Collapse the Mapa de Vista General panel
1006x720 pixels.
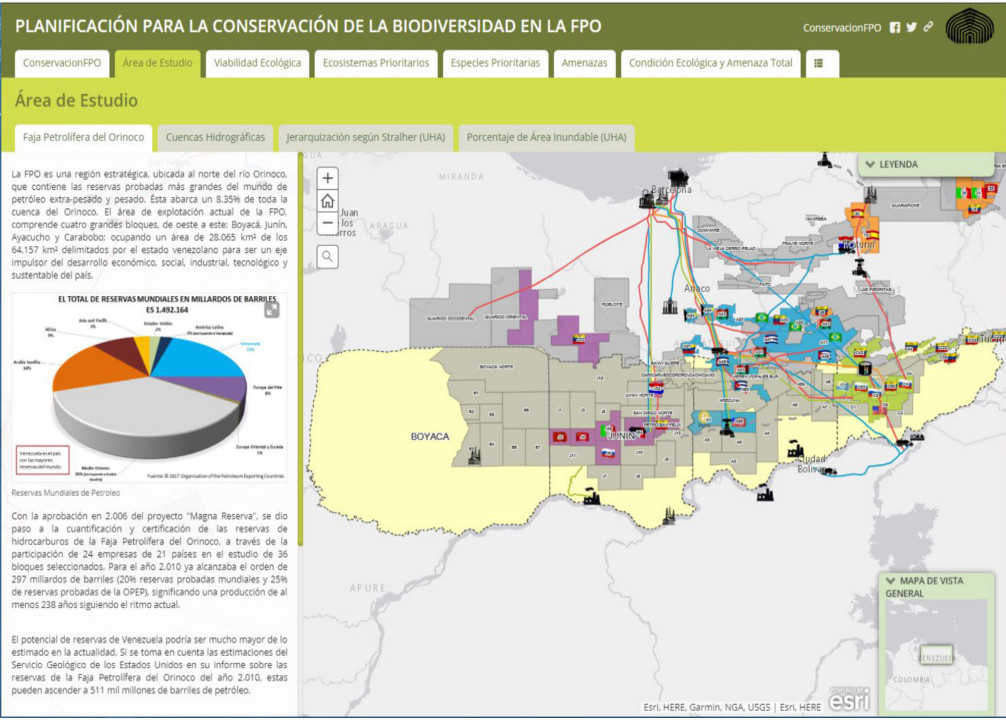pos(891,581)
